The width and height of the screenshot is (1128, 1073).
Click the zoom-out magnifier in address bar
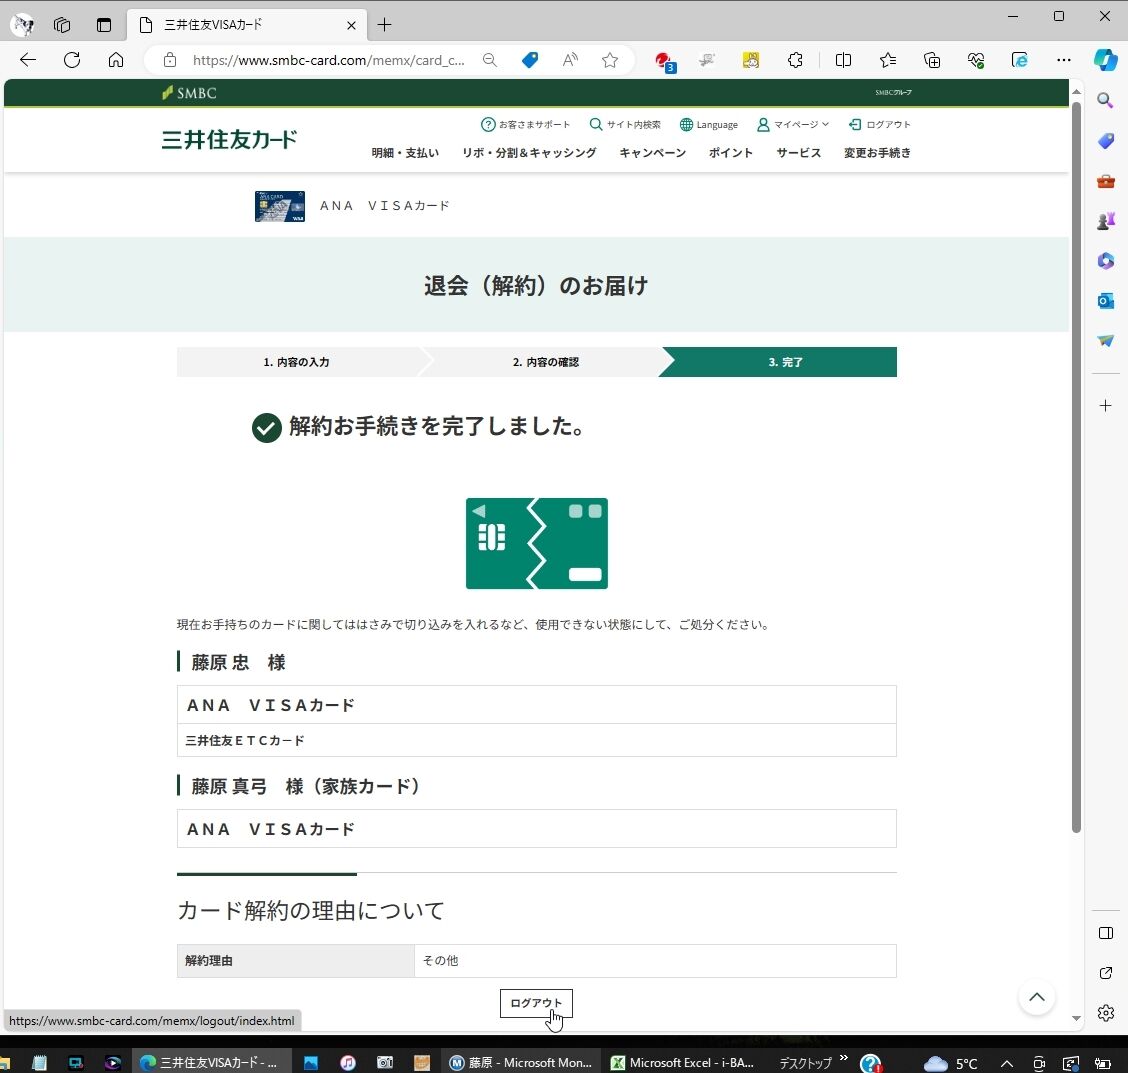click(x=490, y=60)
